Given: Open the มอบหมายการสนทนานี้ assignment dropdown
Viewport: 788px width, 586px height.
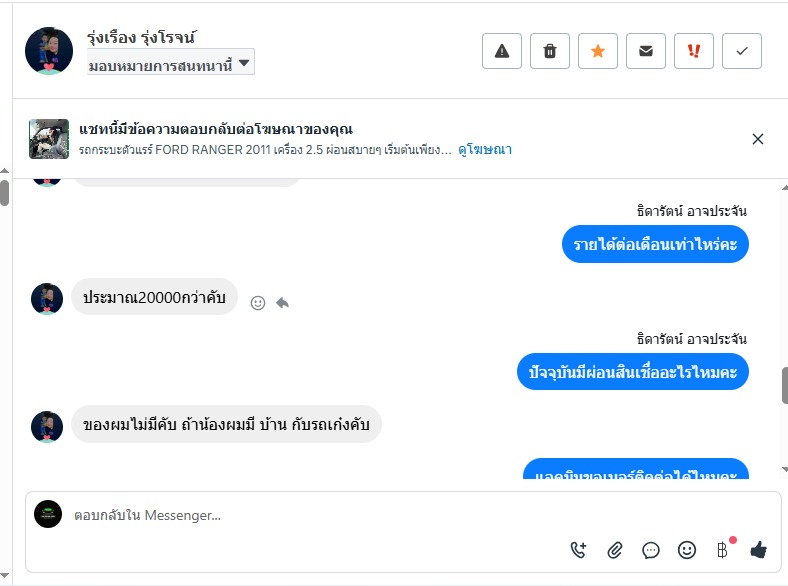Looking at the screenshot, I should click(171, 65).
